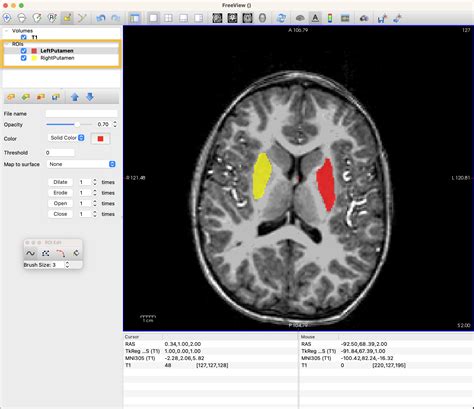Toggle the T1 volume checkbox
This screenshot has width=474, height=409.
click(24, 37)
